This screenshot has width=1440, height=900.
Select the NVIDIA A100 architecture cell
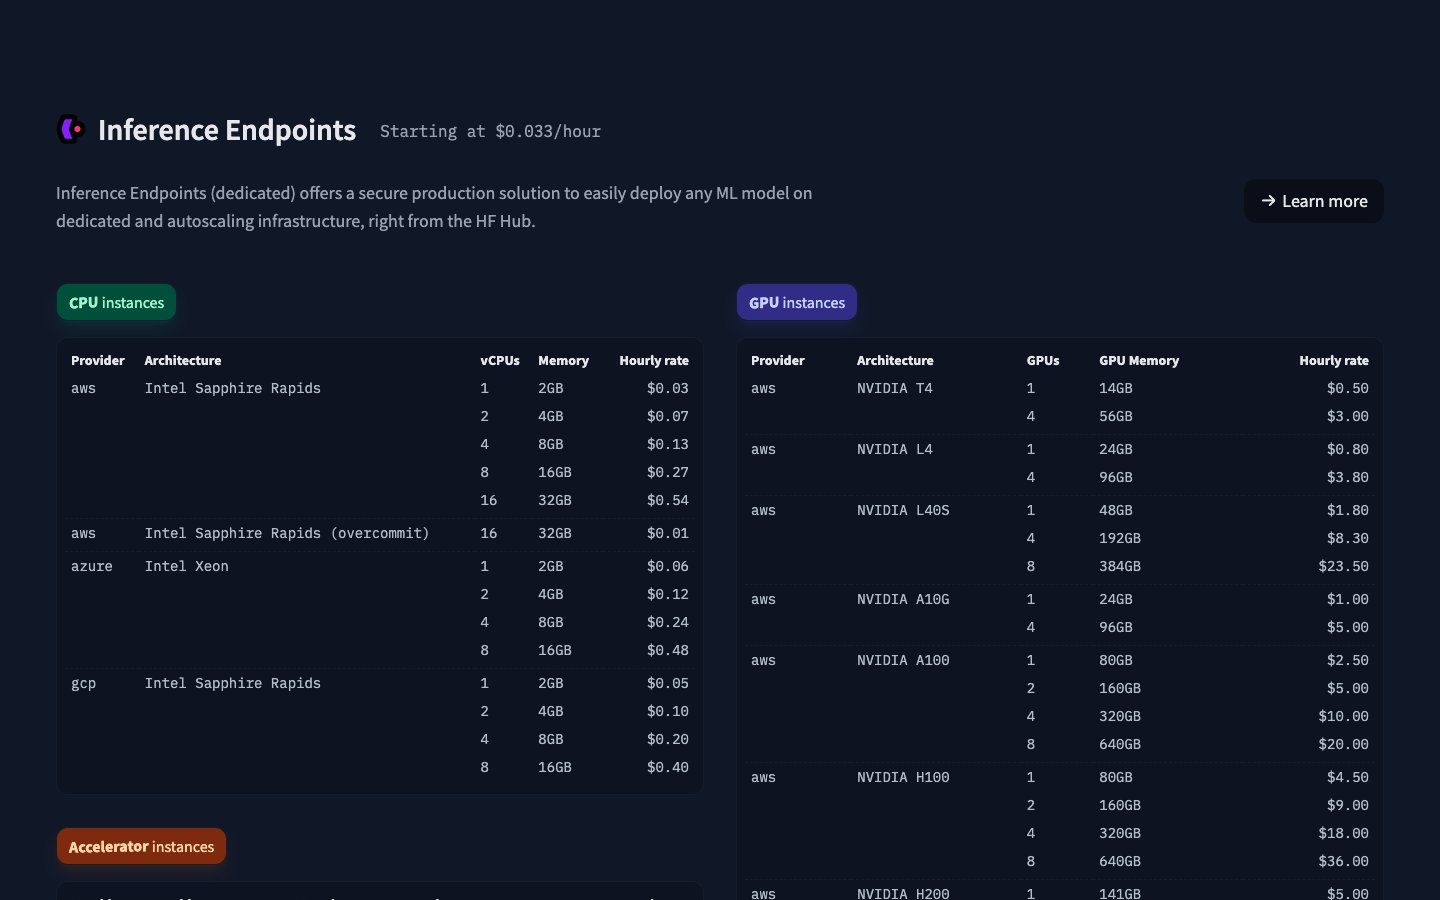[903, 660]
